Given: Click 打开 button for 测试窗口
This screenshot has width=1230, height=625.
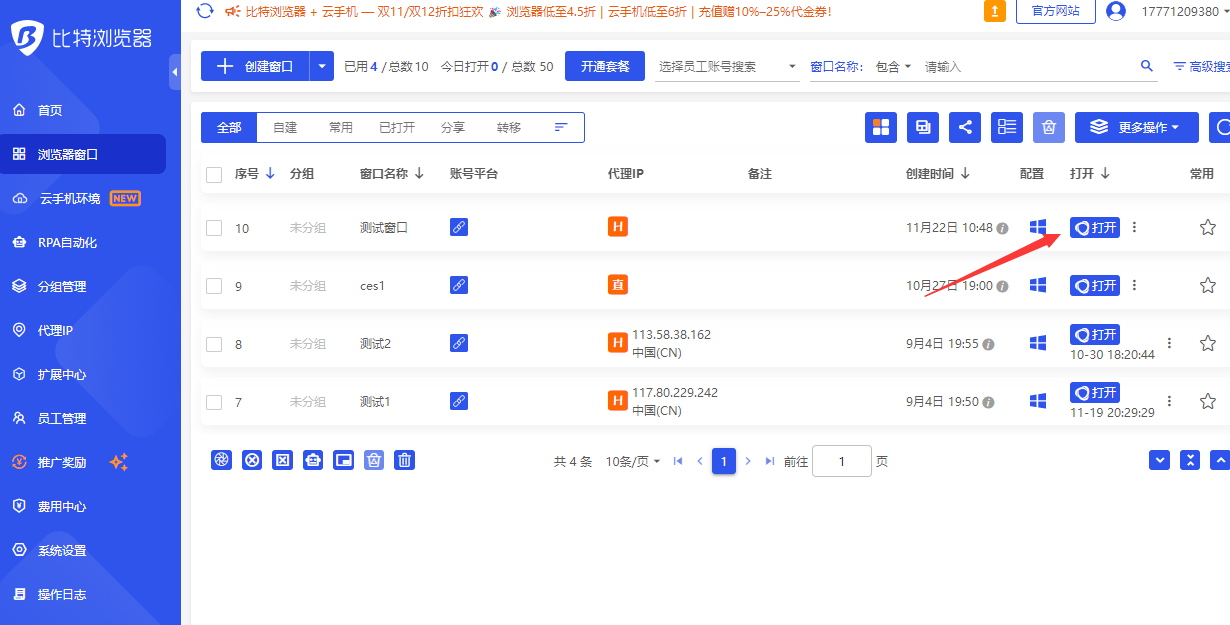Looking at the screenshot, I should coord(1095,228).
